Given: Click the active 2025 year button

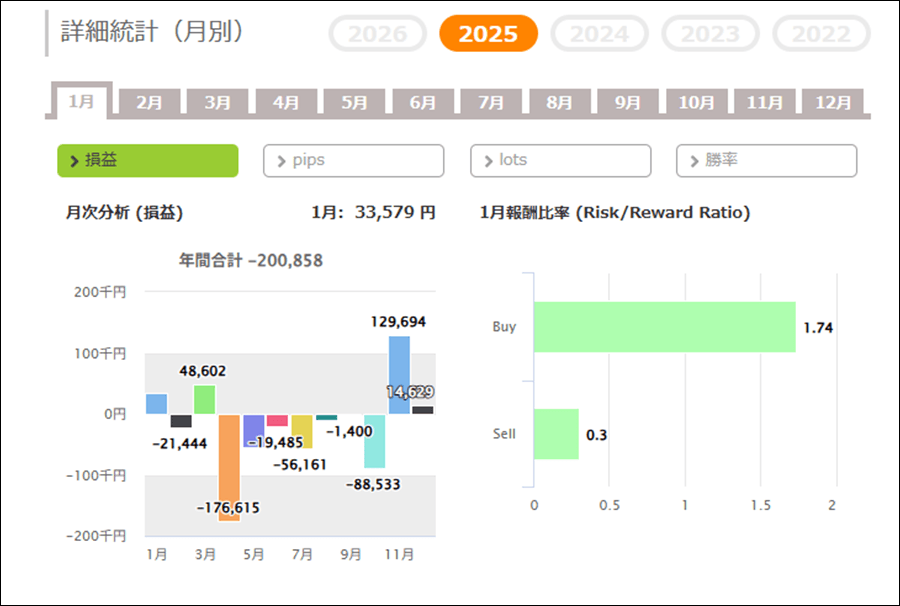Looking at the screenshot, I should click(x=488, y=34).
